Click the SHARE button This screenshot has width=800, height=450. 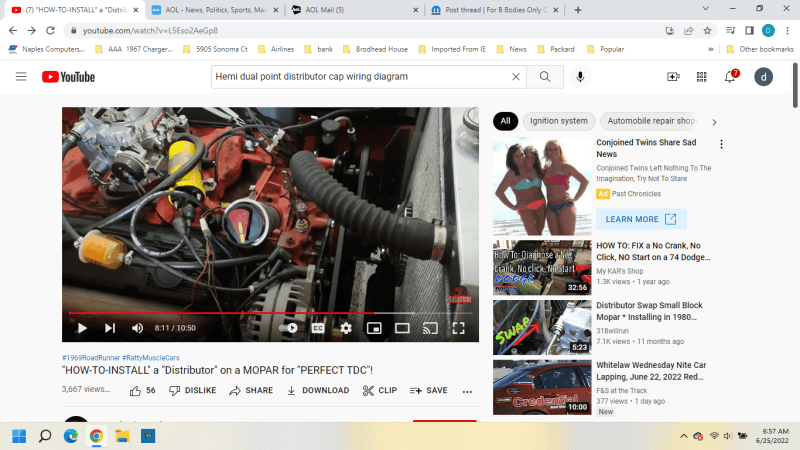pos(251,391)
